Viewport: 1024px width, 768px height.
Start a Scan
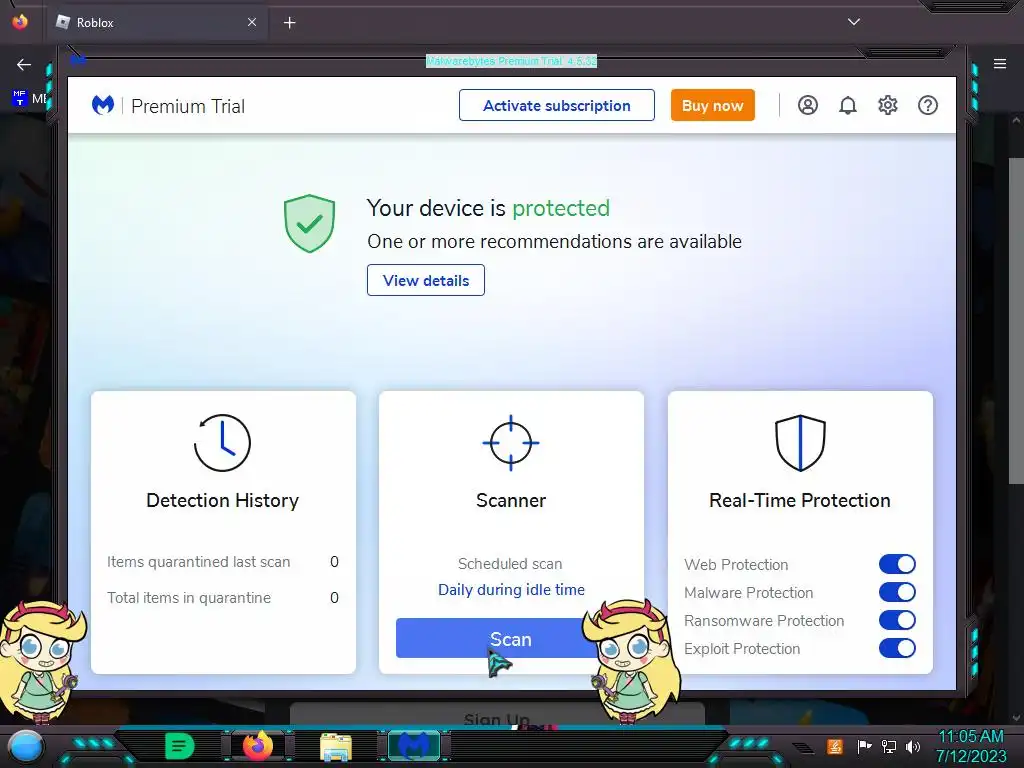coord(511,639)
